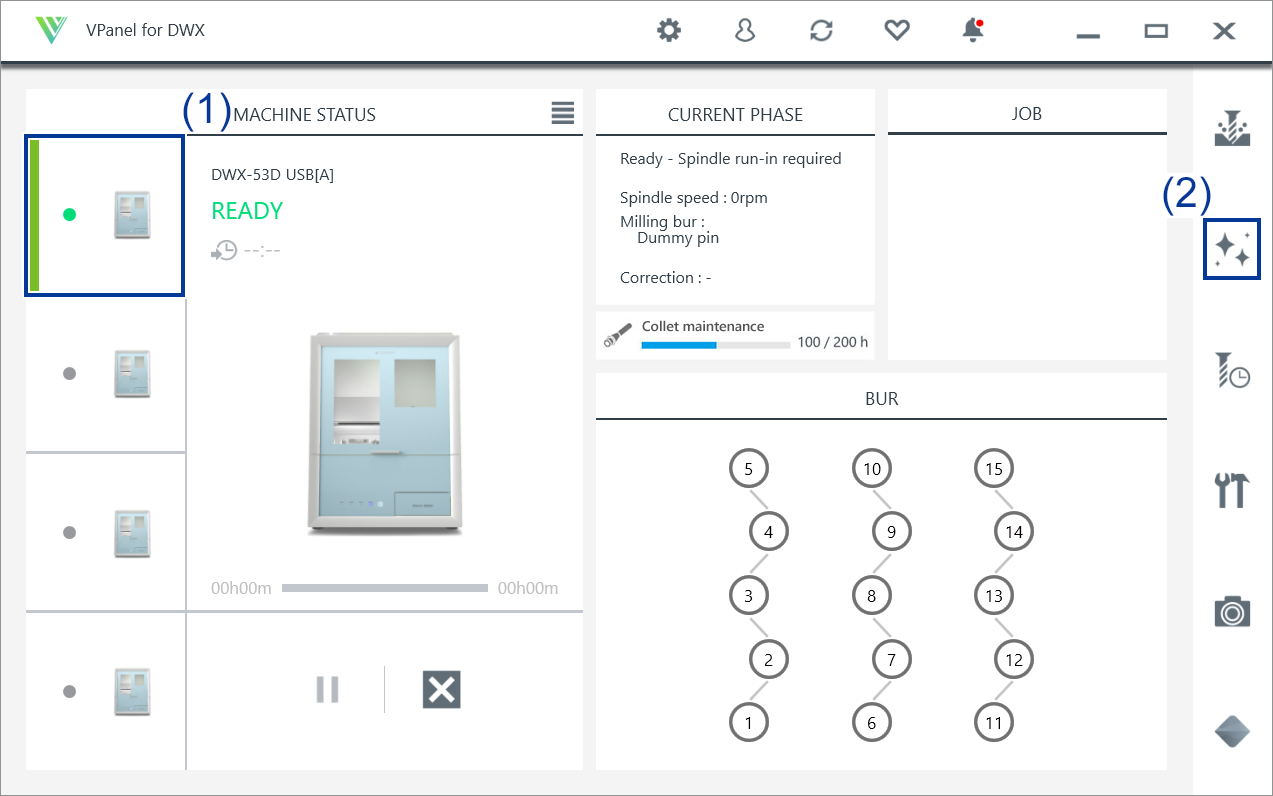1273x796 pixels.
Task: Select bur slot 6
Action: coord(872,722)
